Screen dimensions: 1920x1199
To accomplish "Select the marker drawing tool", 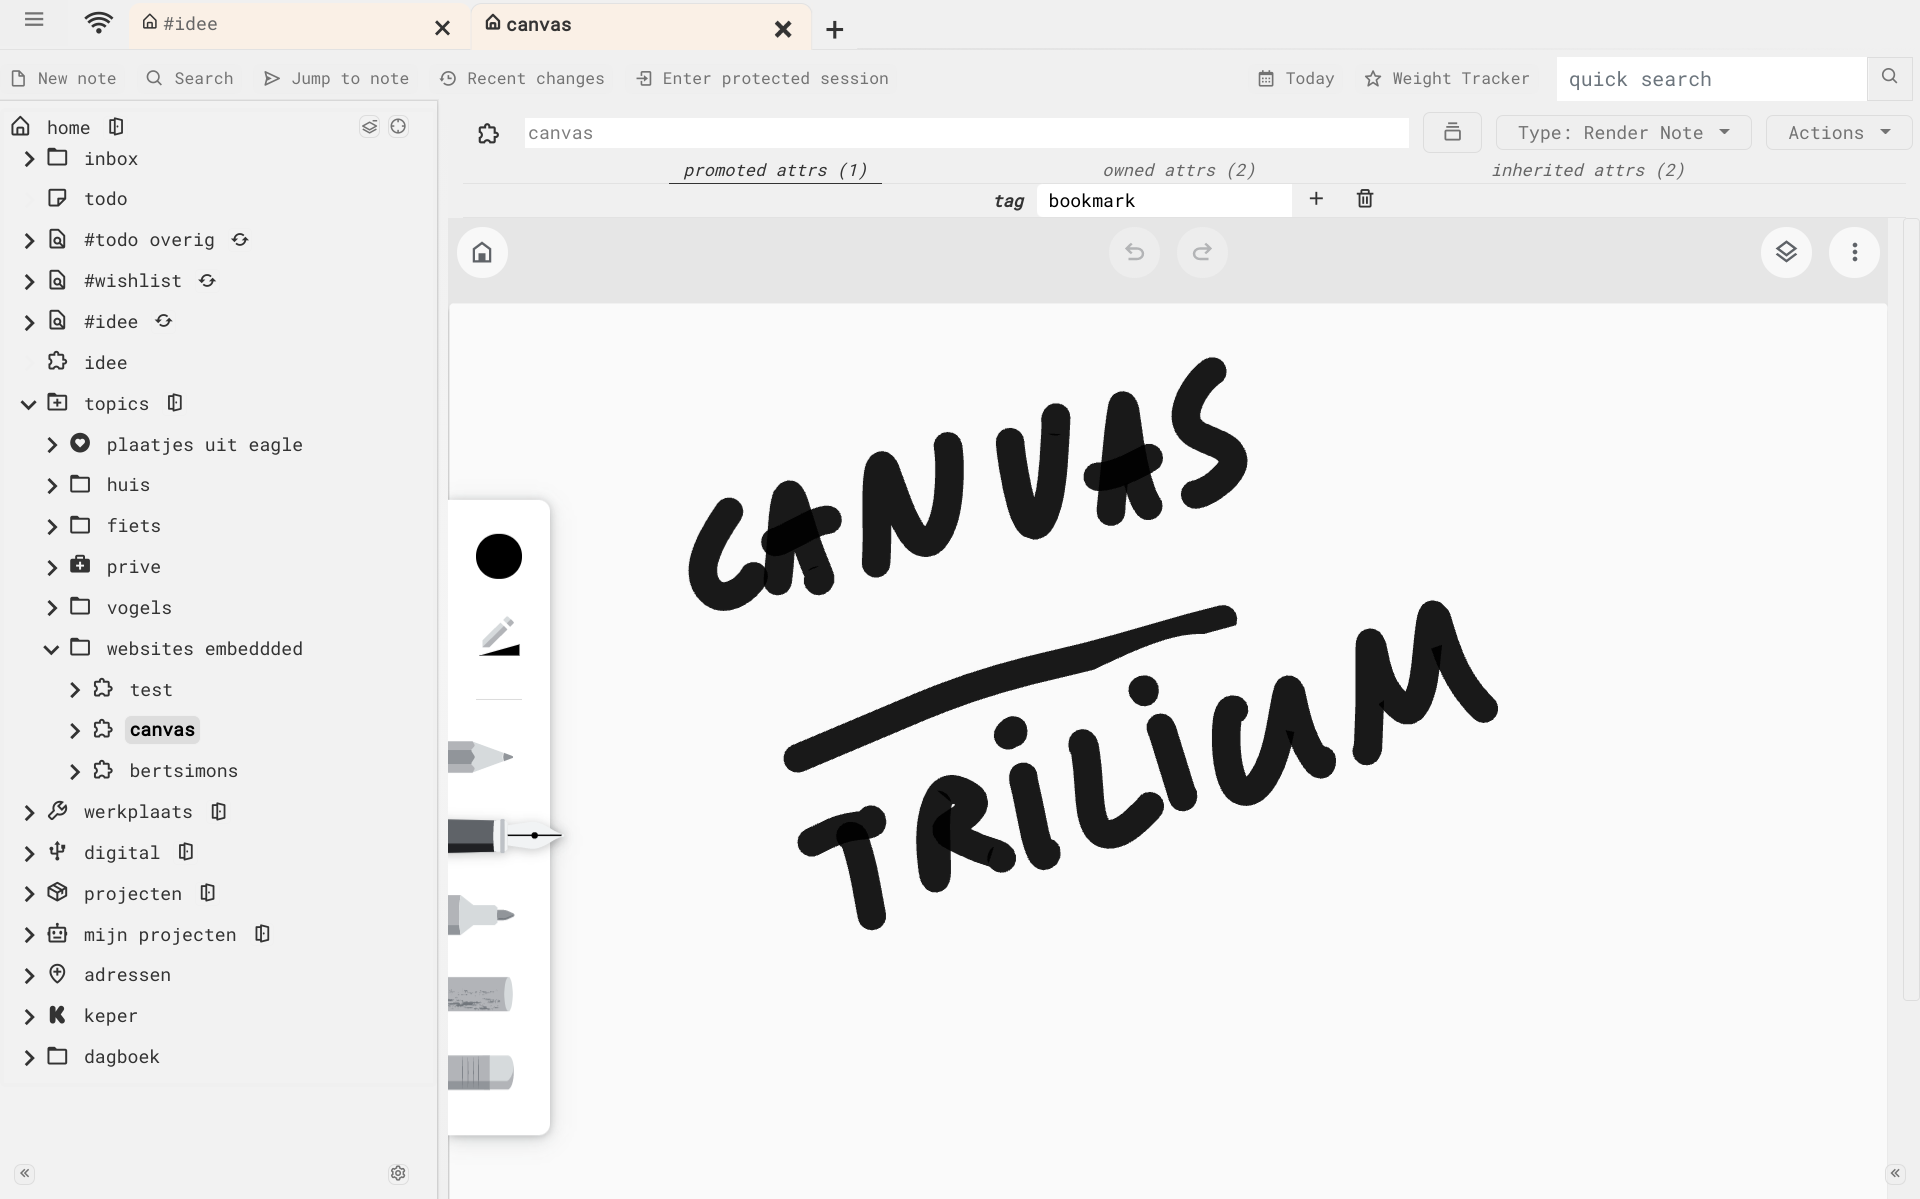I will click(481, 915).
